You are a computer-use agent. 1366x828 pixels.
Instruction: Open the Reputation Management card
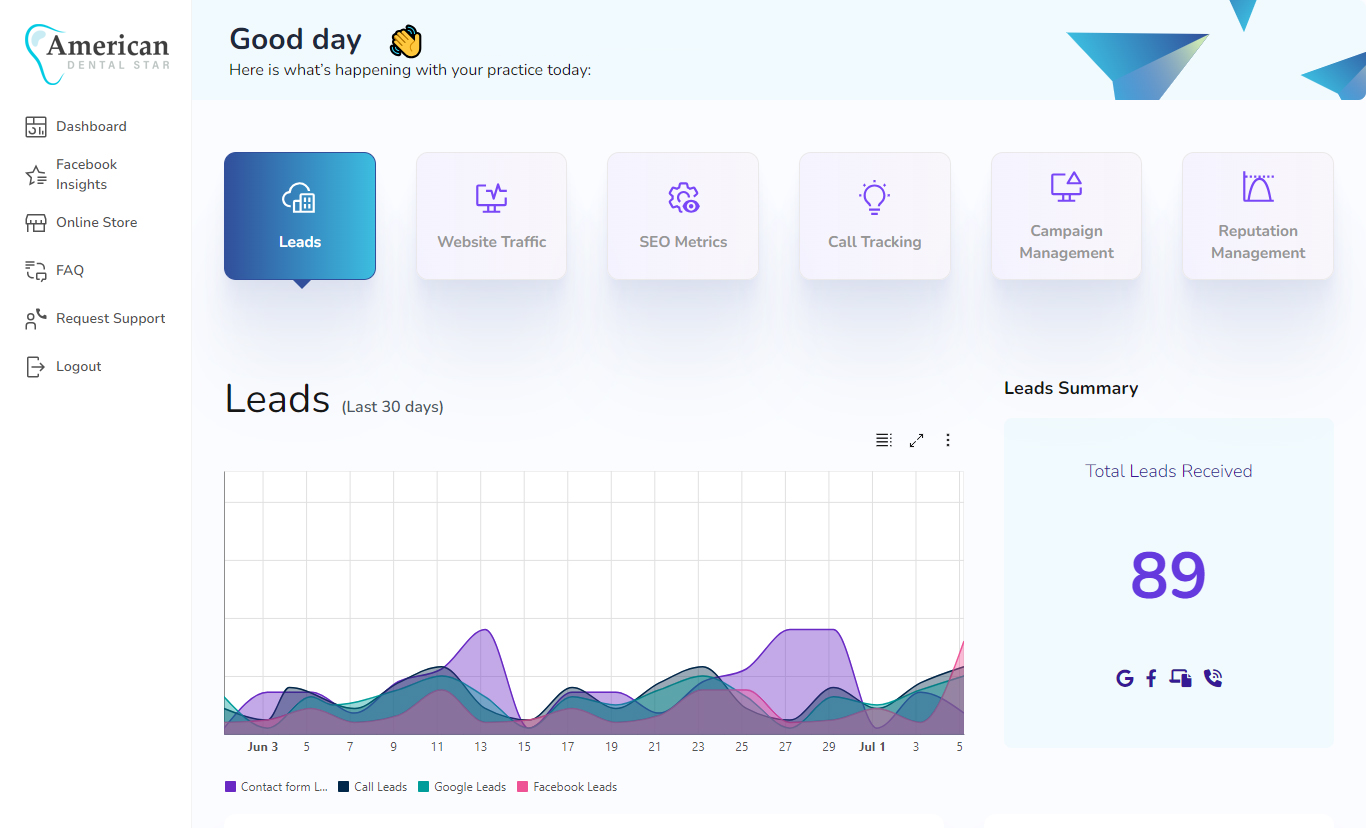pyautogui.click(x=1258, y=216)
